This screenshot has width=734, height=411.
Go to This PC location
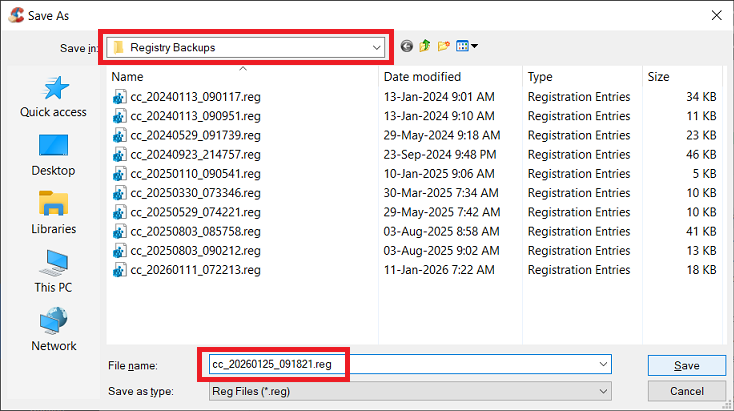(53, 271)
